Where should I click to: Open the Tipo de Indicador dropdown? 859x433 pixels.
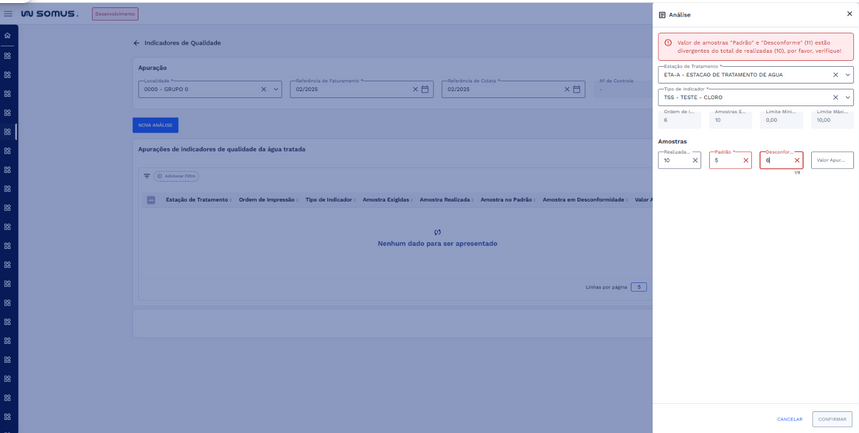pos(847,98)
